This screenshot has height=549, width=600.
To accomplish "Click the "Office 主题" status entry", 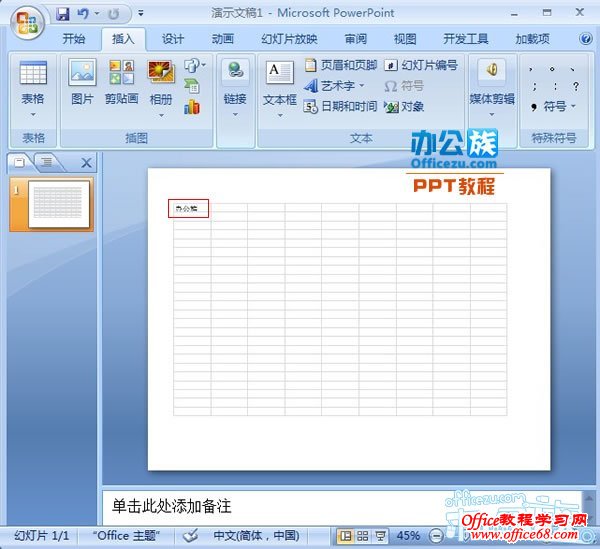I will point(126,535).
